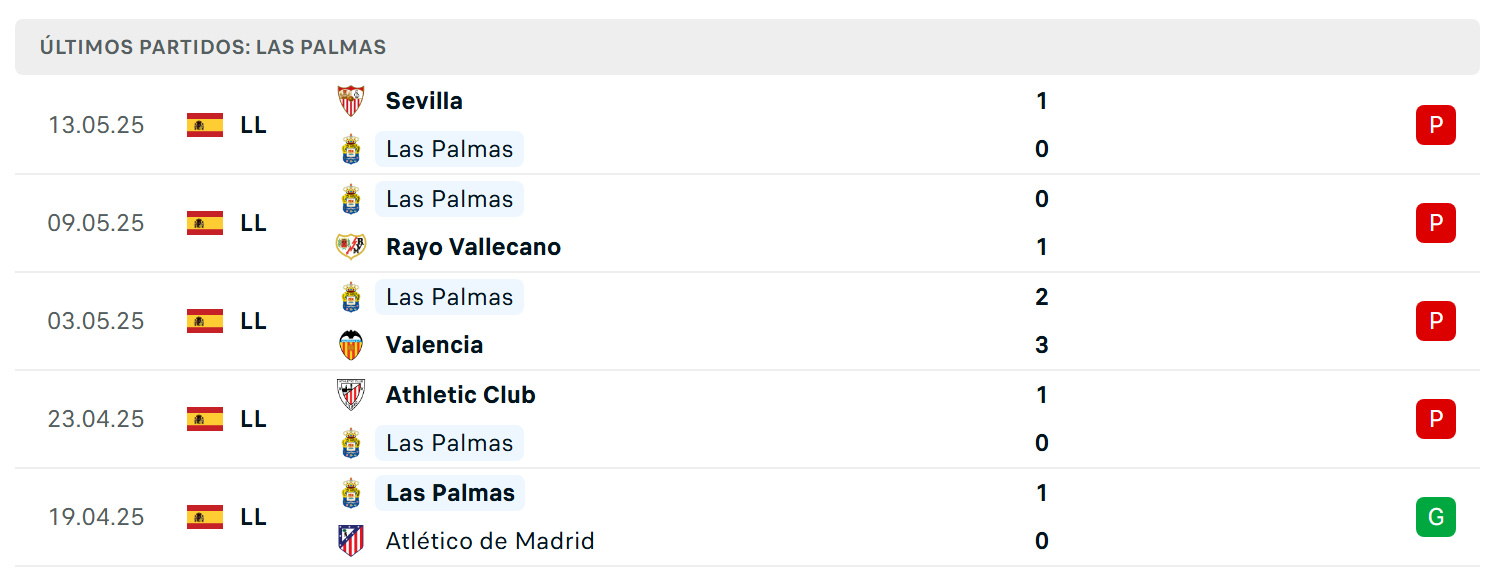Click Spain flag on 19.04.25 row
The height and width of the screenshot is (584, 1497).
pos(205,517)
